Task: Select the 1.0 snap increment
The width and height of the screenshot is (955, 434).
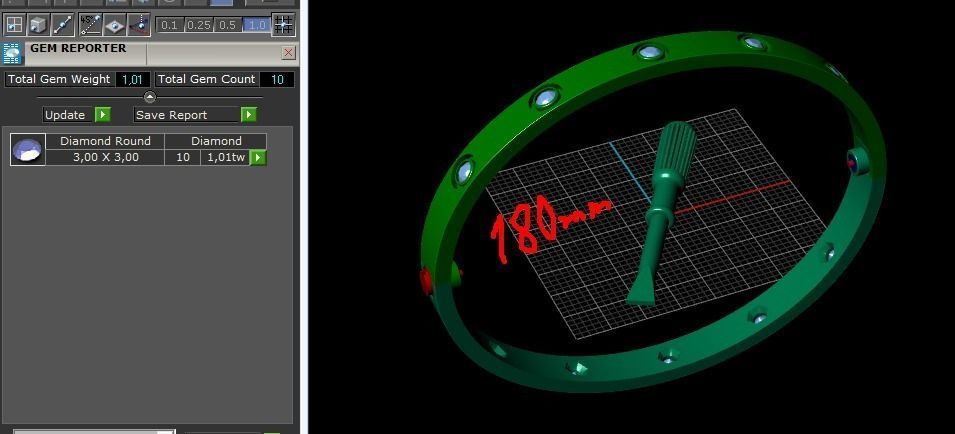Action: click(256, 25)
